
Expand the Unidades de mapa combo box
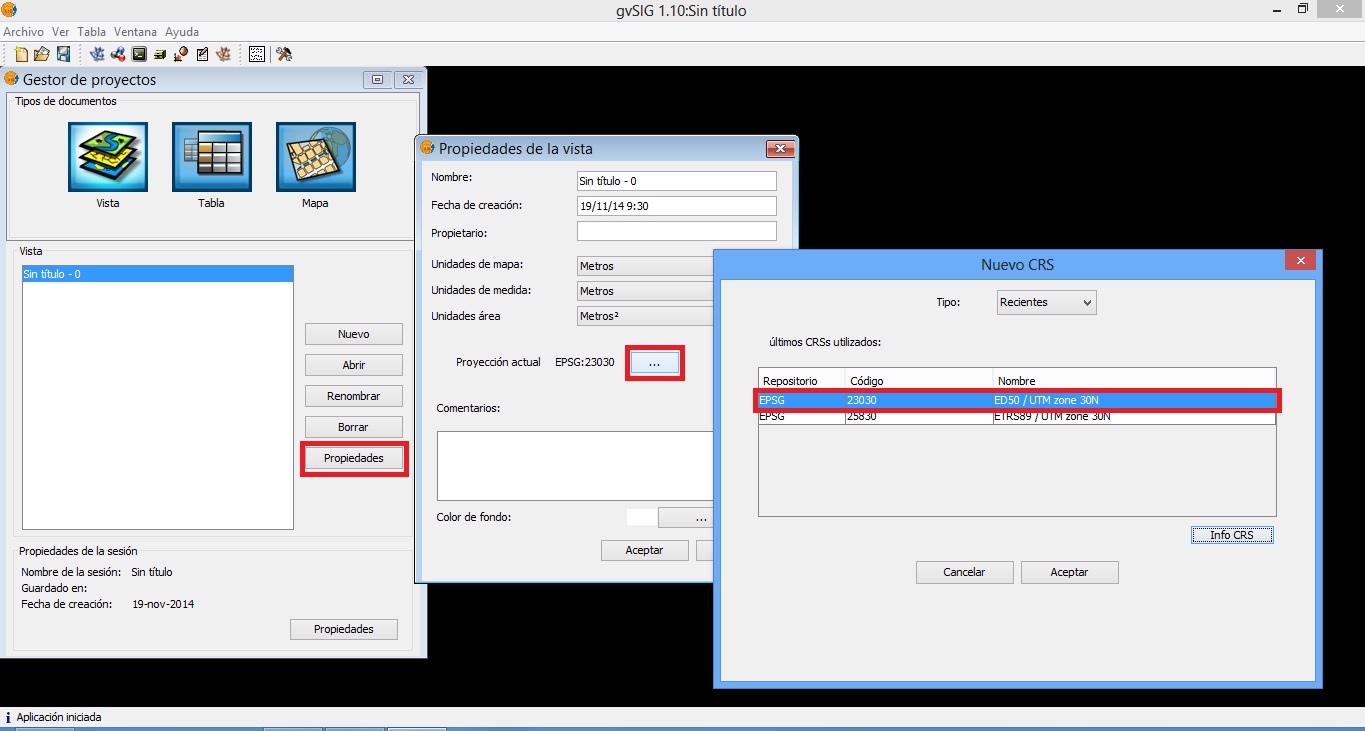coord(645,266)
